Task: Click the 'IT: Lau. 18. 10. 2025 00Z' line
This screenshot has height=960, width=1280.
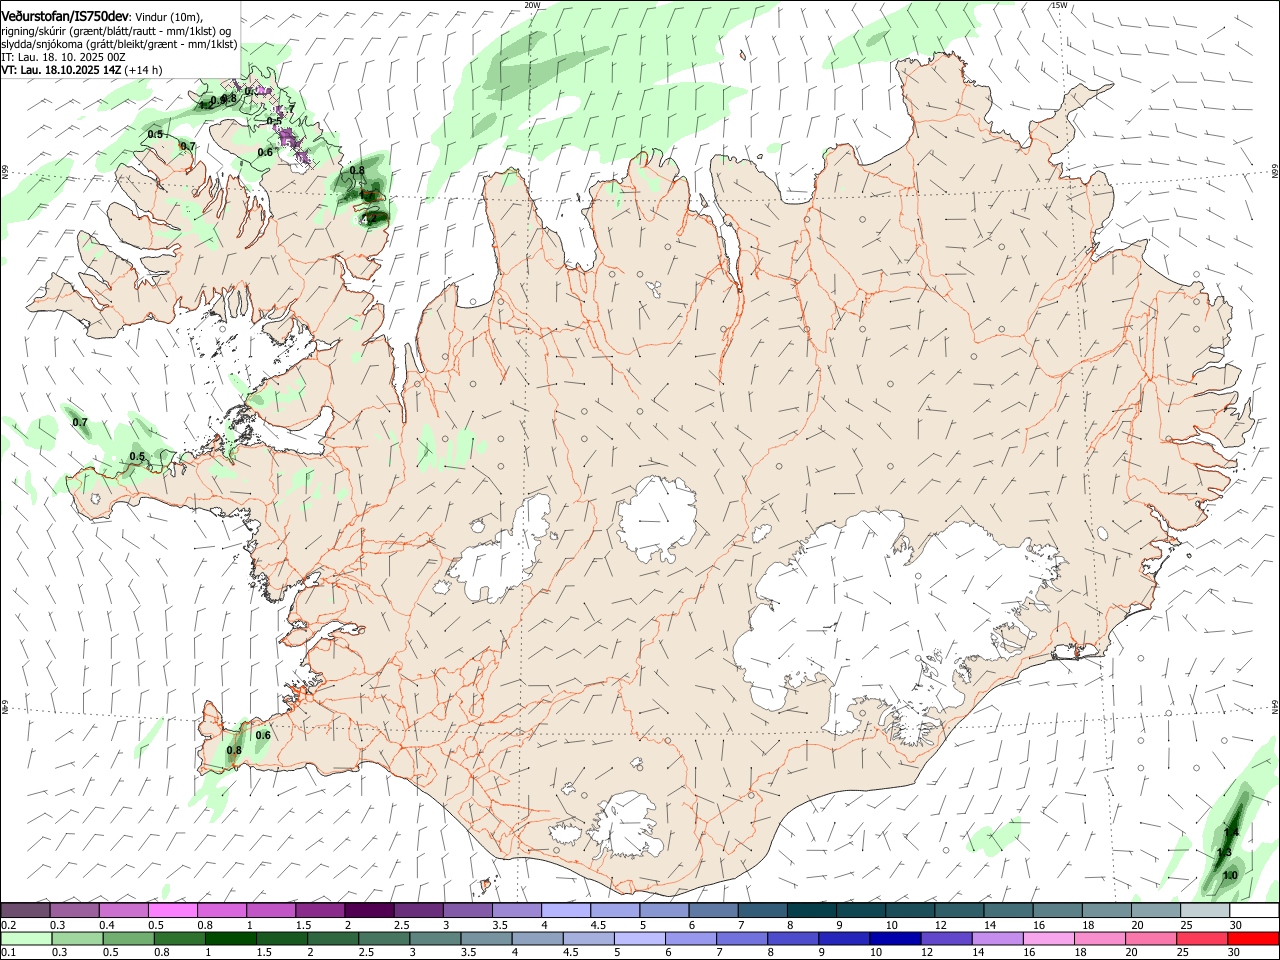Action: [63, 57]
